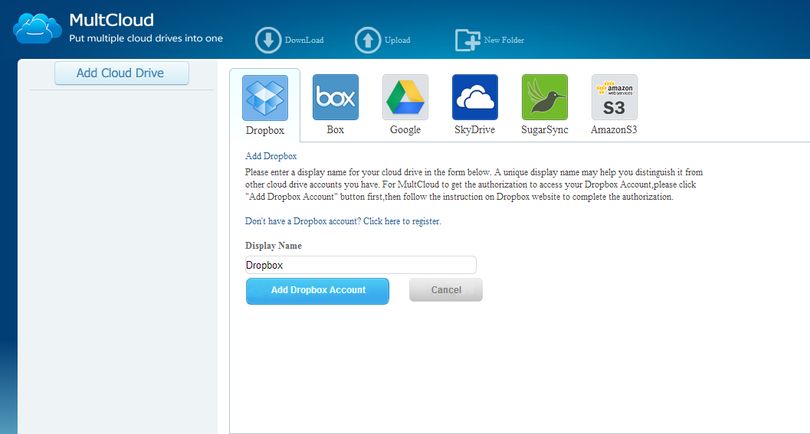Click the Upload text label

point(397,40)
